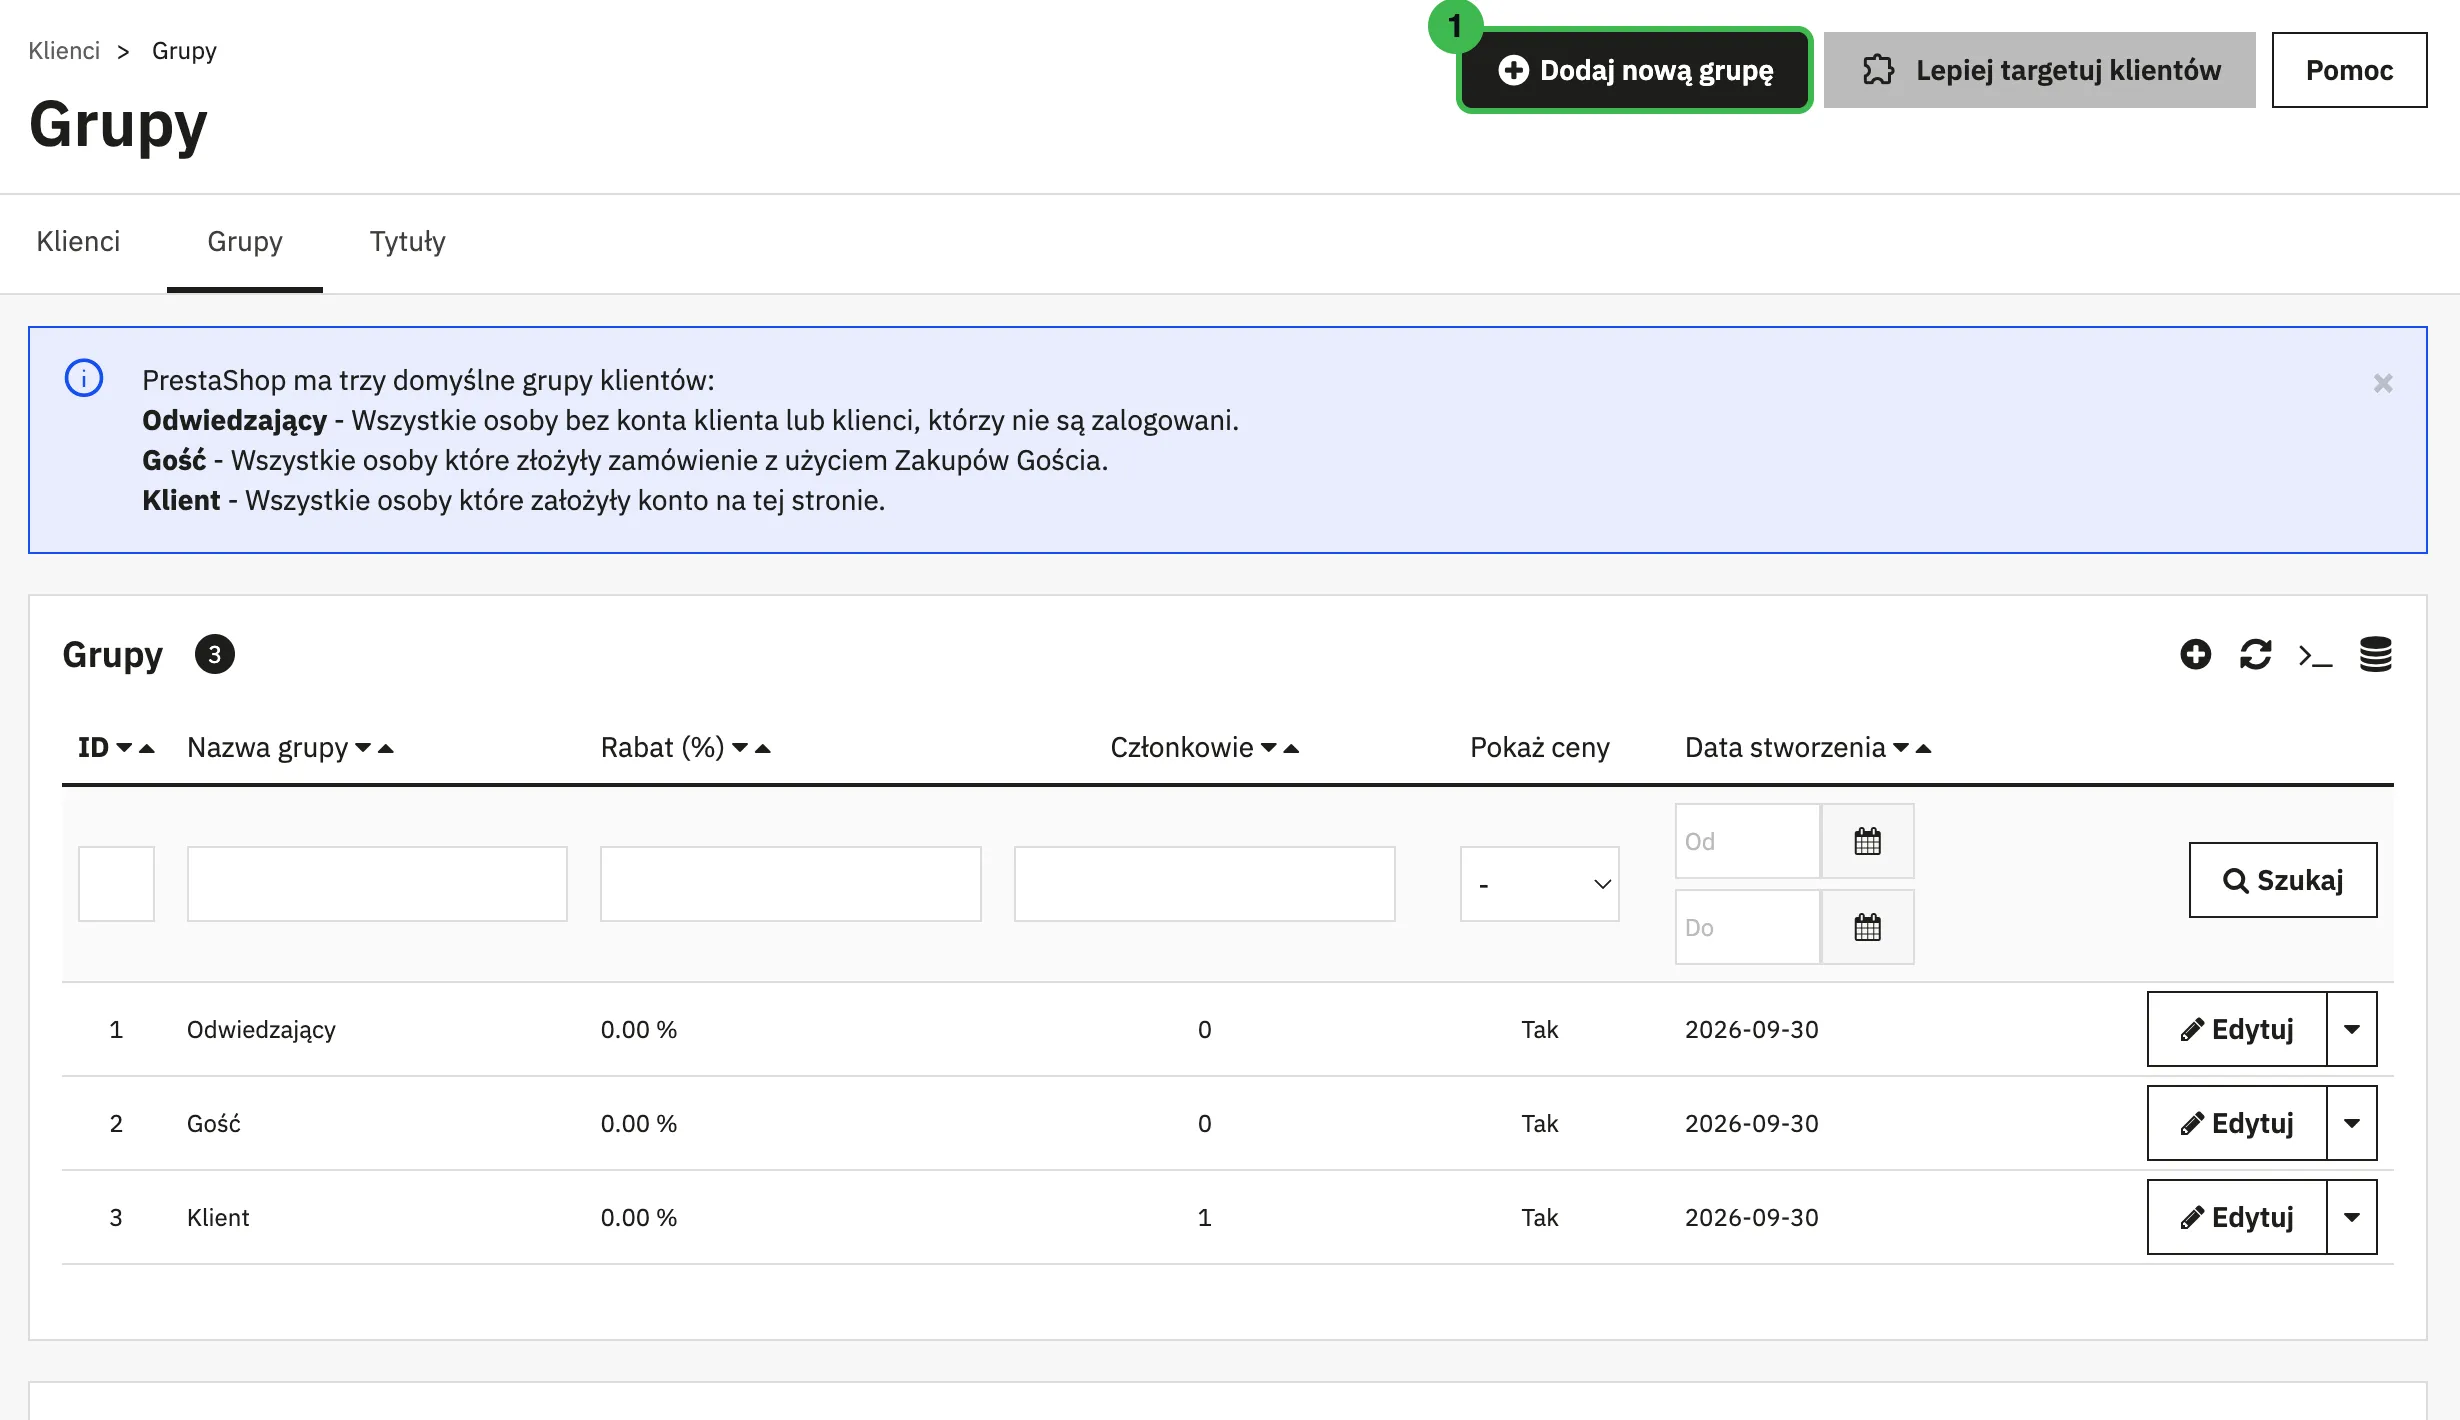Click the Dodaj nową grupę button
This screenshot has width=2460, height=1420.
click(x=1634, y=70)
